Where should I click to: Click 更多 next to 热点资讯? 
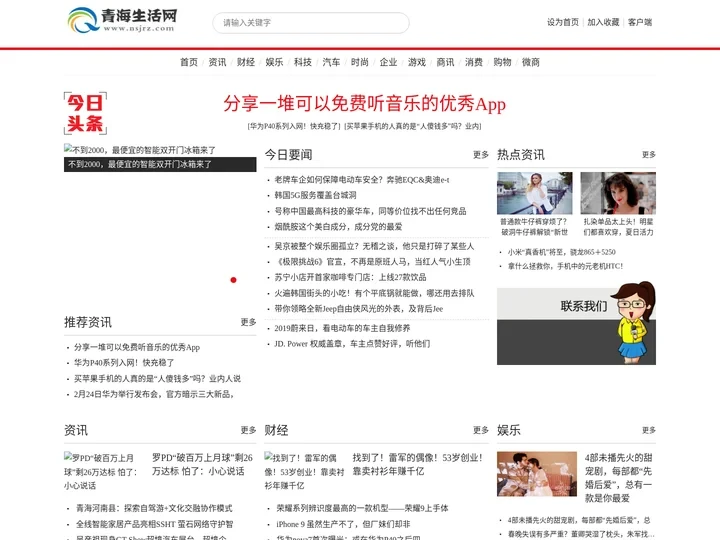(648, 155)
